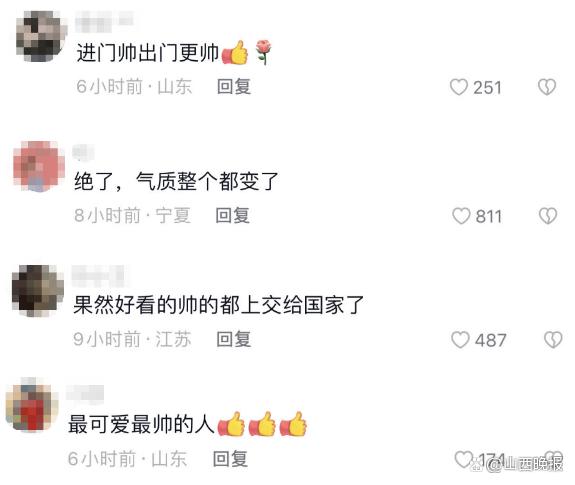The height and width of the screenshot is (485, 575).
Task: Click 回复 under '最可爱最帅的人'
Action: 230,459
